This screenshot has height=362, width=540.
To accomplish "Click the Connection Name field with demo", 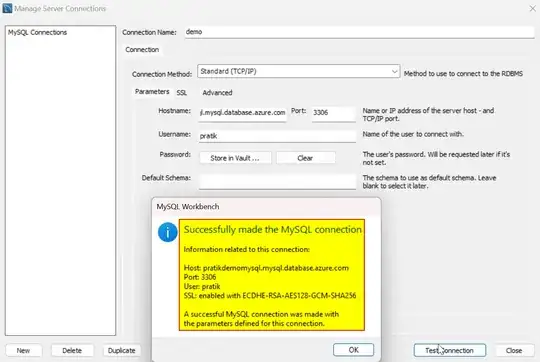I will click(x=359, y=32).
